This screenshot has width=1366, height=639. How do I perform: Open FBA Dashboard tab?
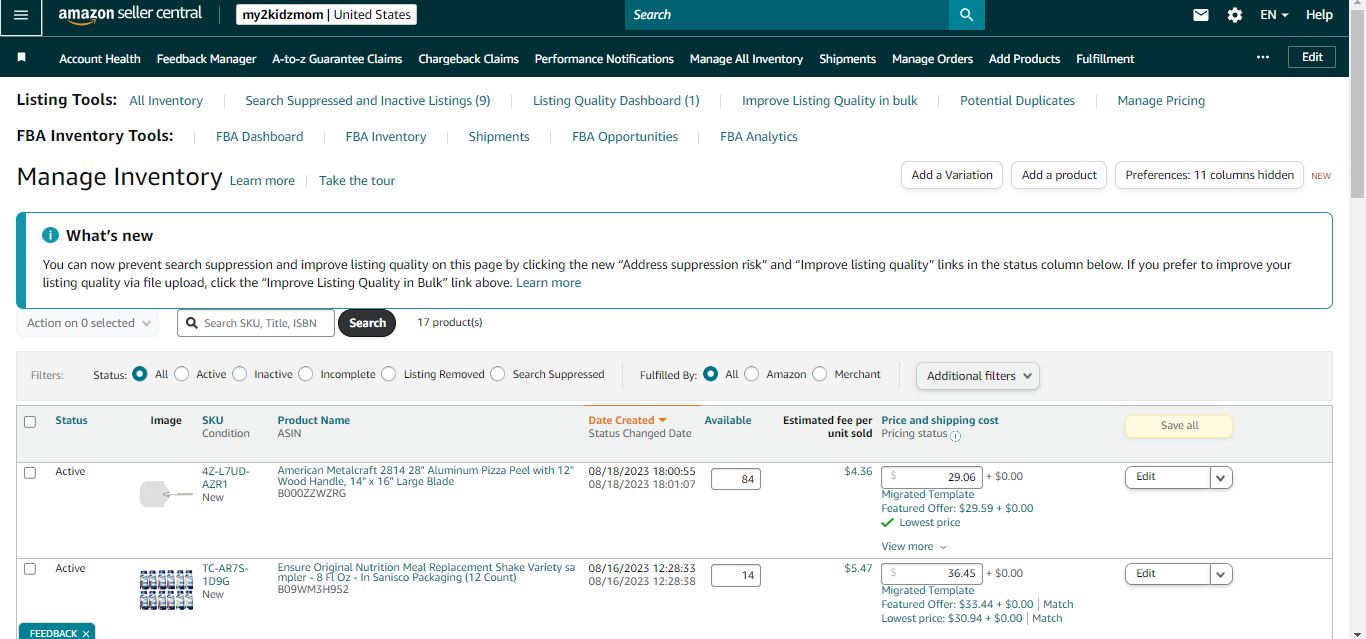259,137
